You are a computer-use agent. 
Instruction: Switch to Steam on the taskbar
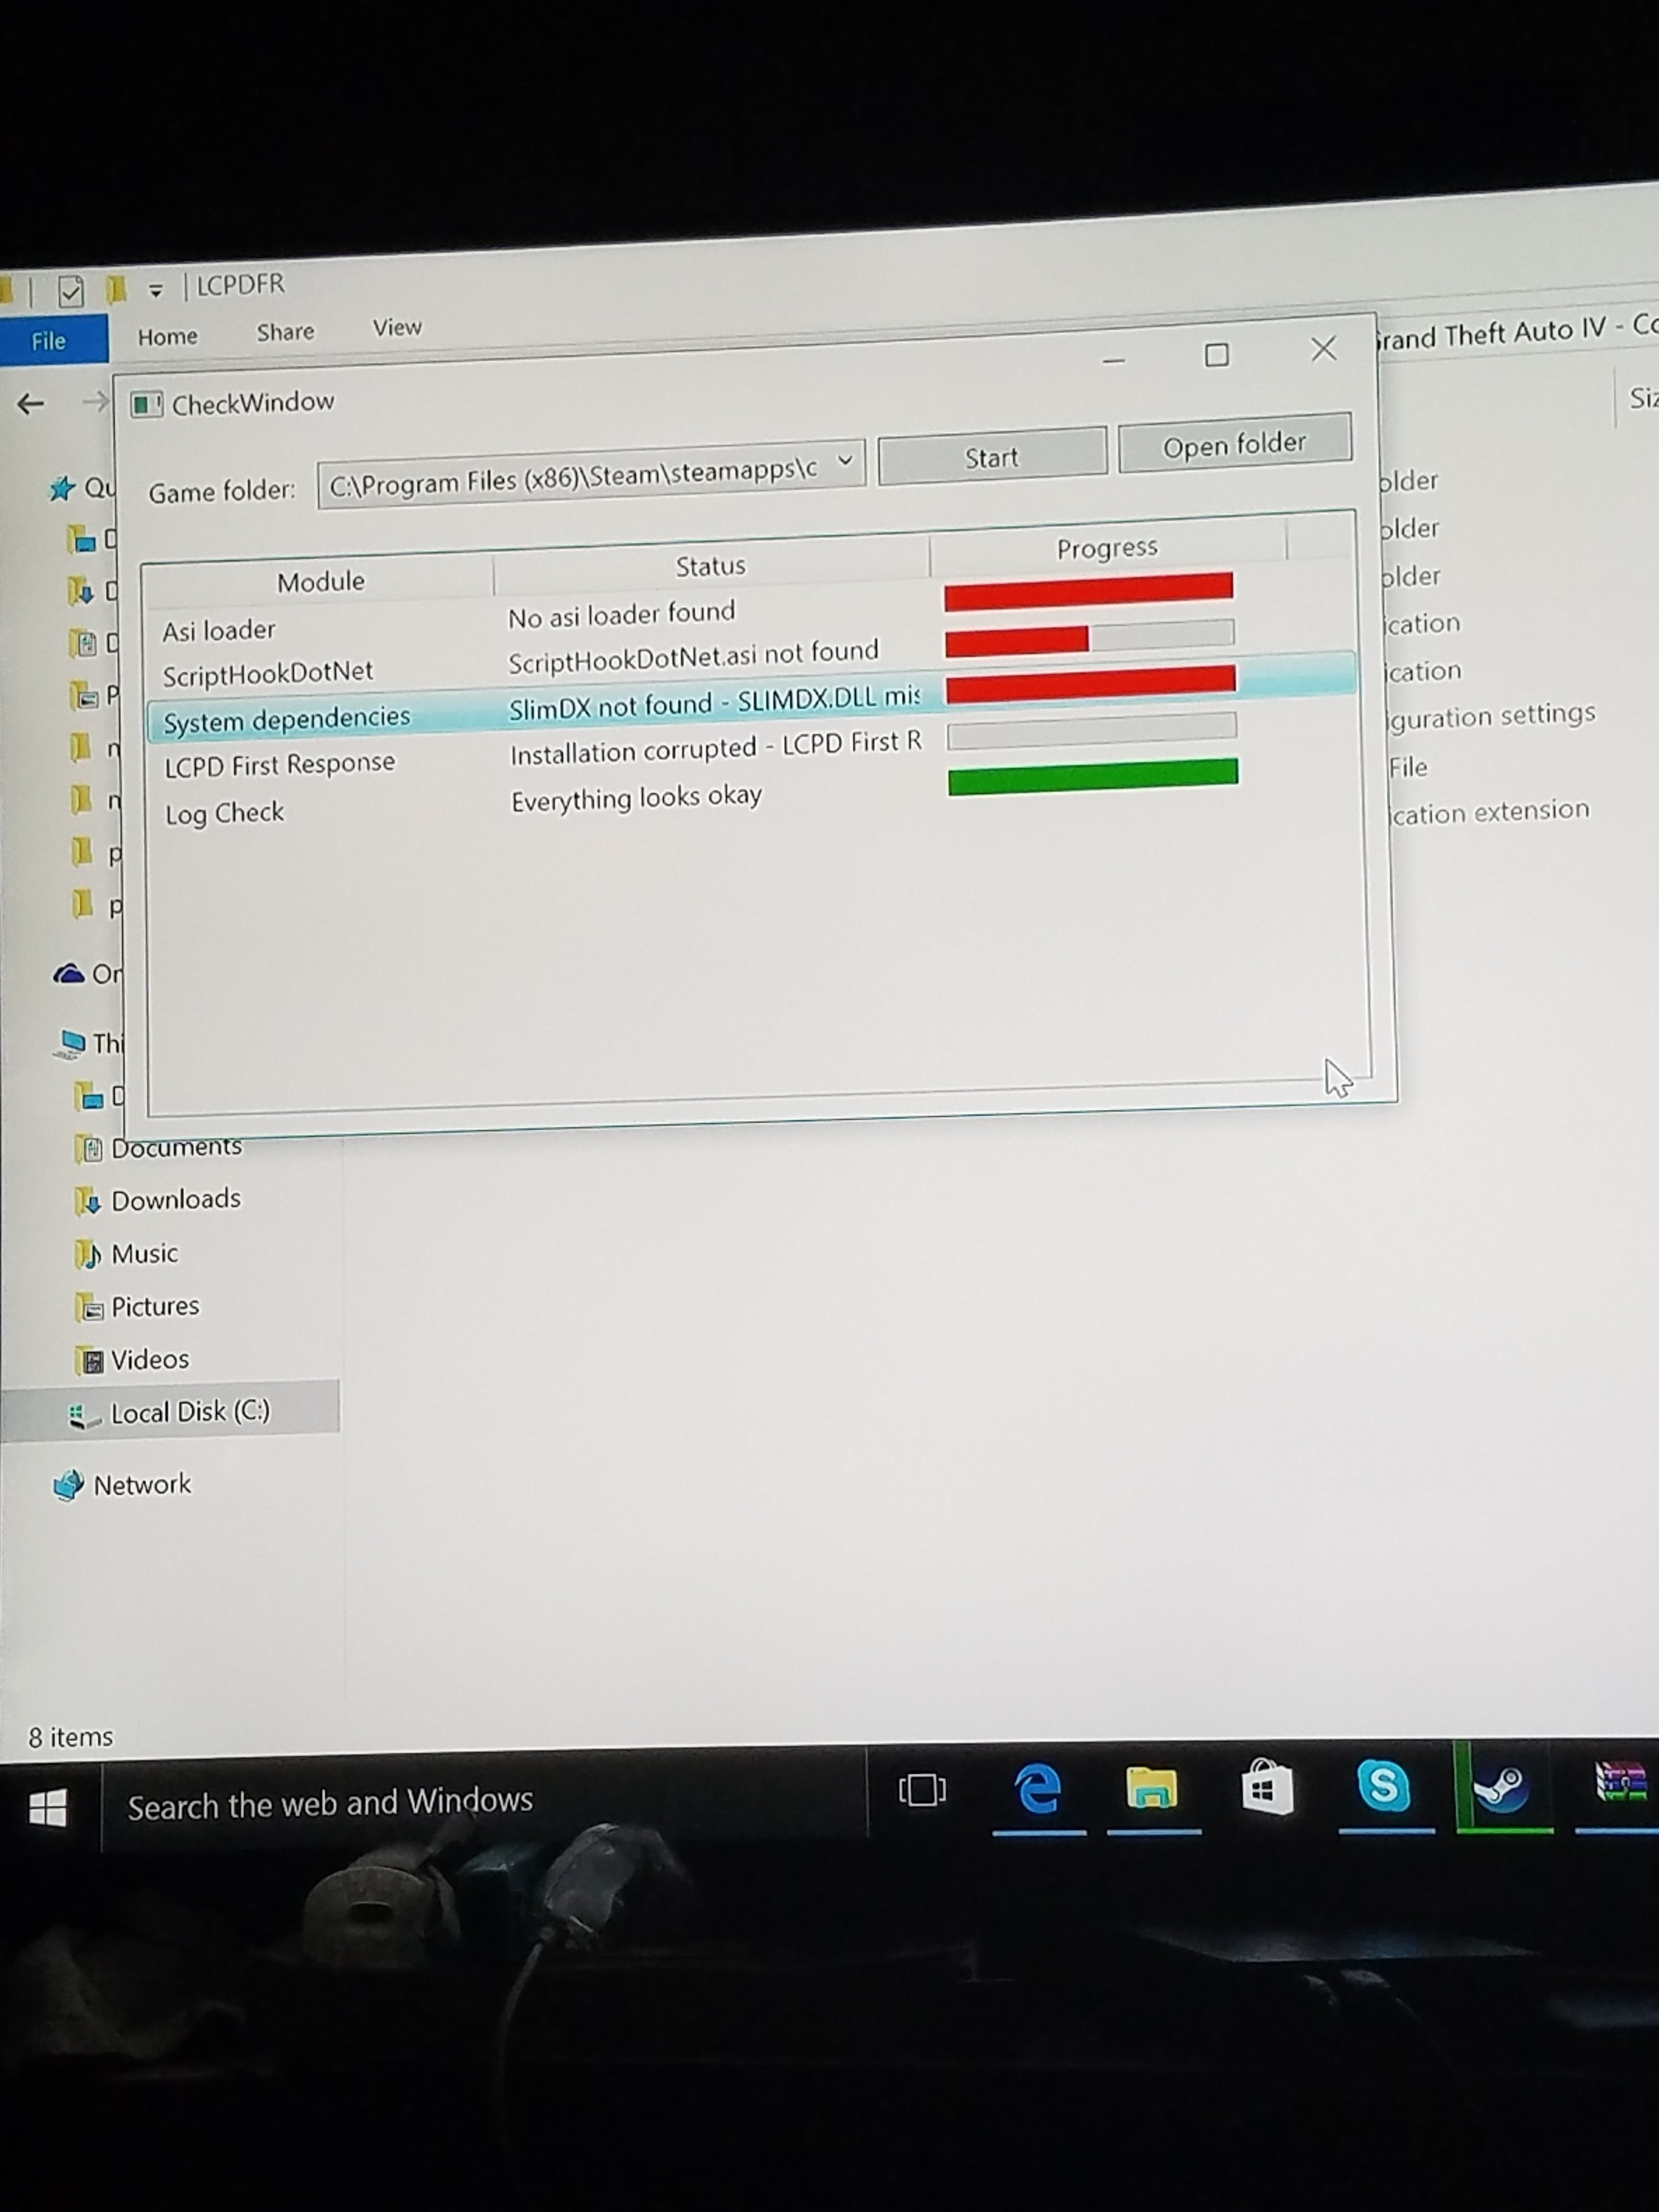pos(1503,1787)
